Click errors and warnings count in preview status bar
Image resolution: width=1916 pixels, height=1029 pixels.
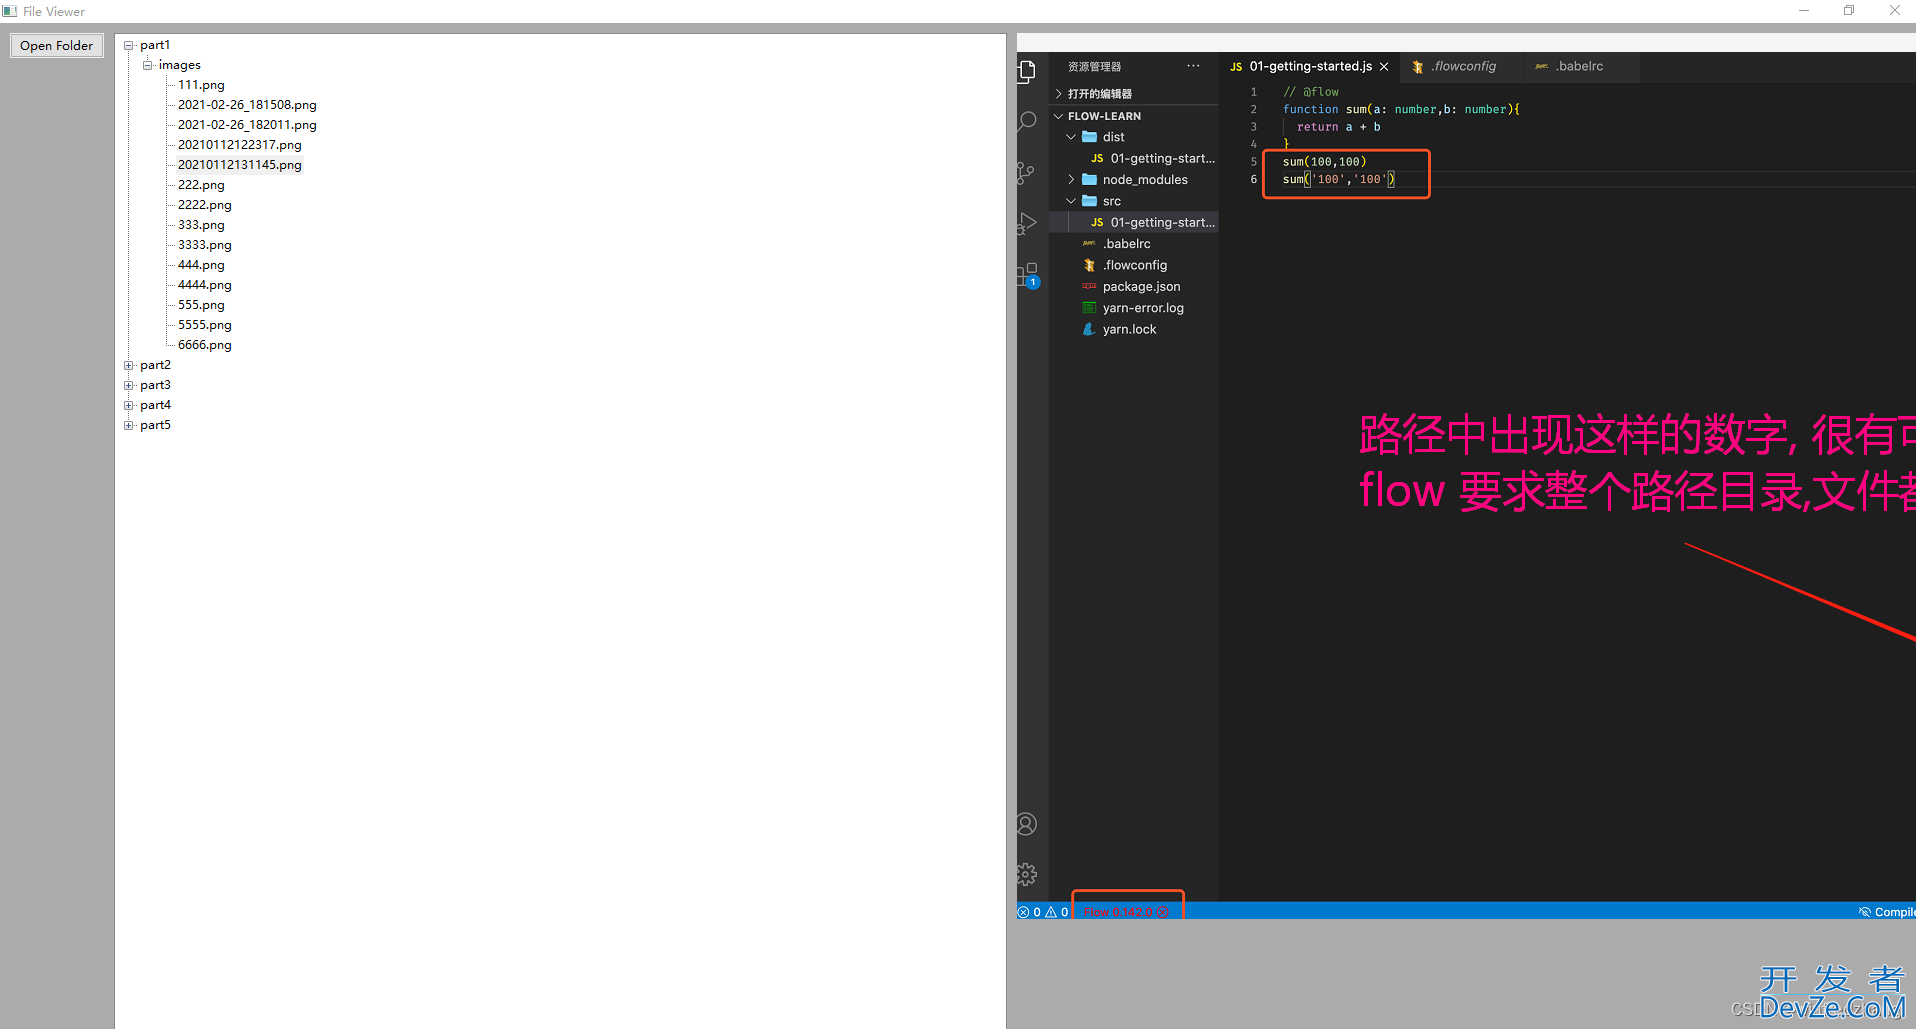click(1043, 912)
